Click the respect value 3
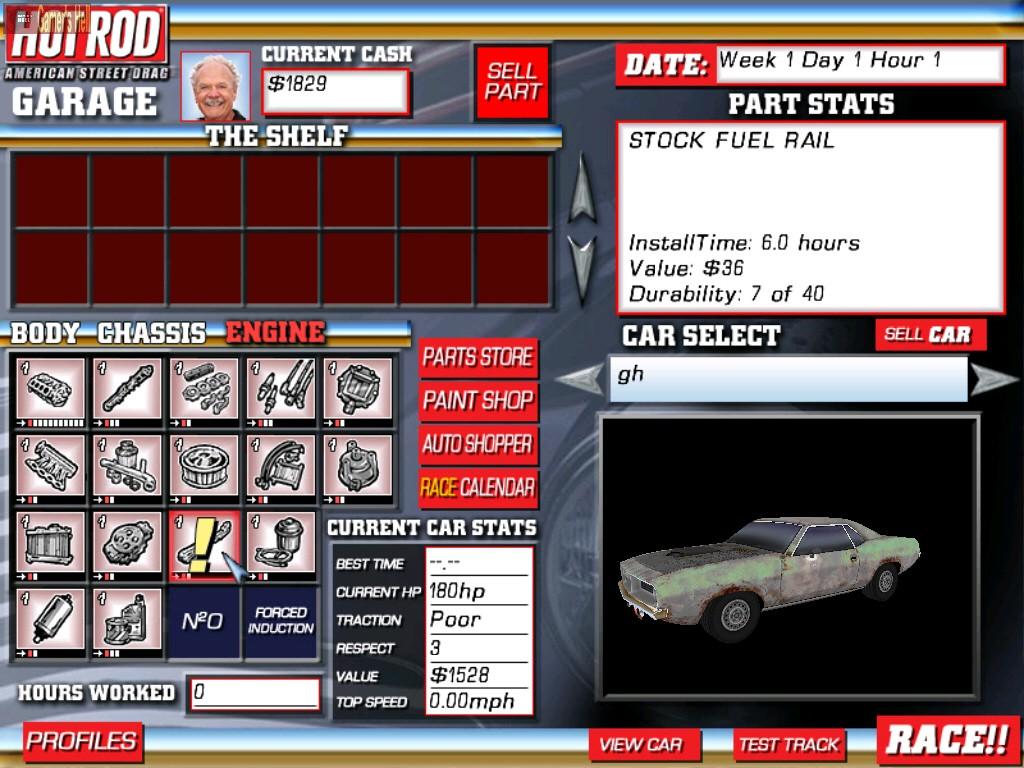This screenshot has height=768, width=1024. point(435,647)
